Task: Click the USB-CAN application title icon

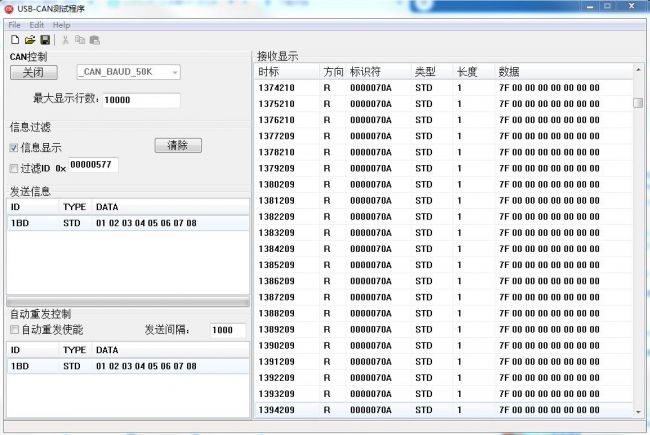Action: pyautogui.click(x=9, y=8)
